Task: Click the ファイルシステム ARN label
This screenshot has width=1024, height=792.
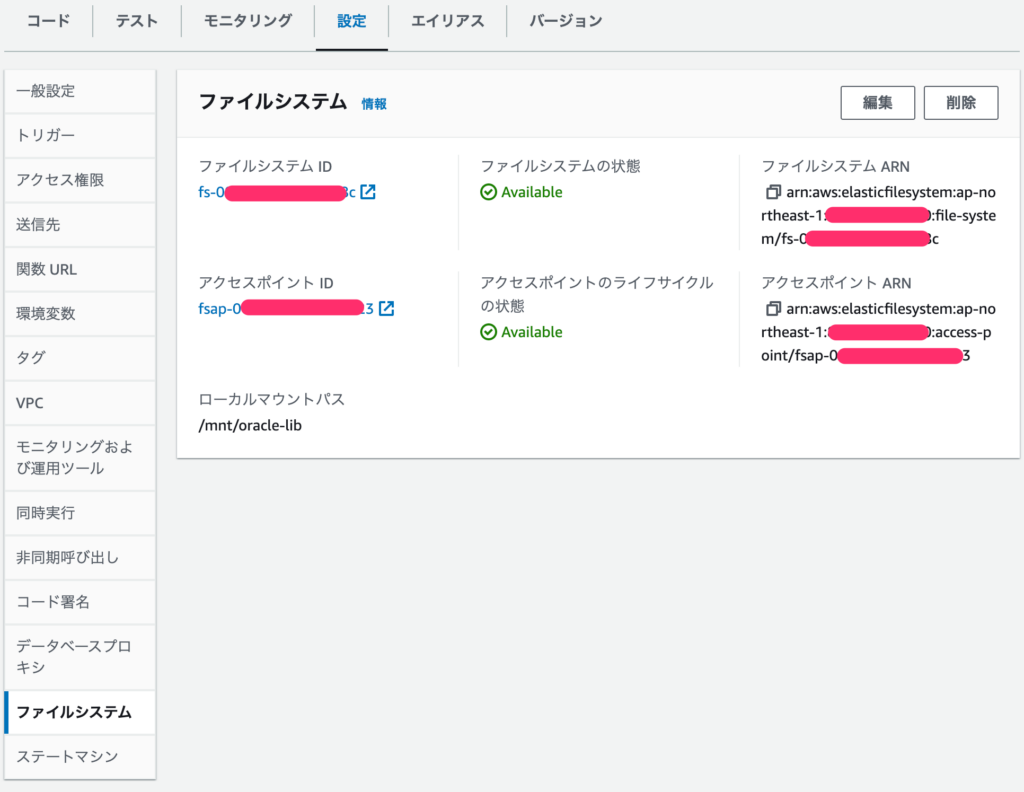Action: (x=835, y=166)
